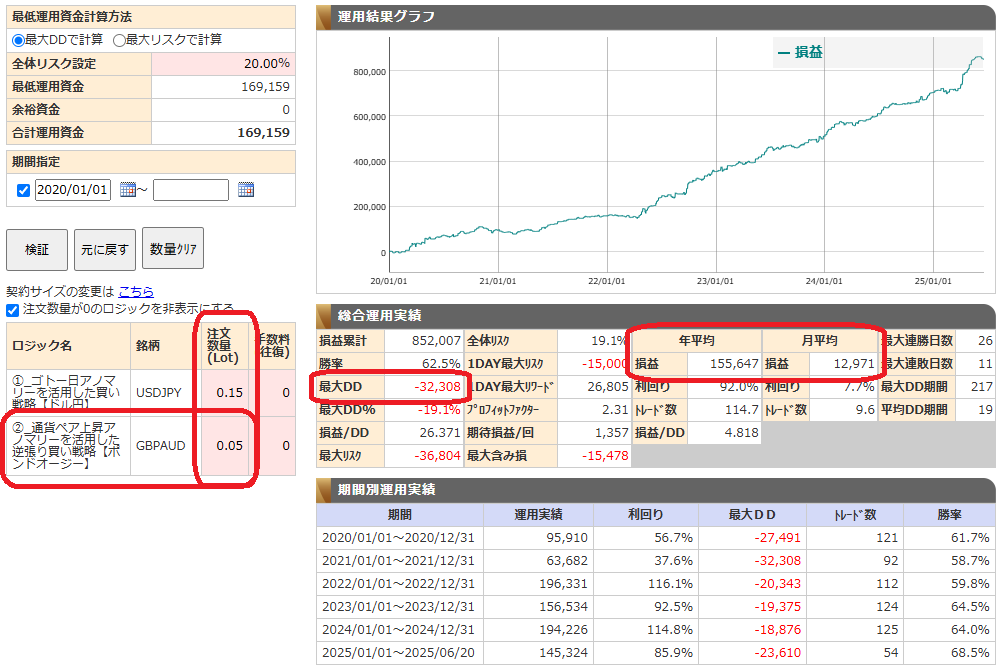Edit the GBPAUD lot quantity 0.05 field
Image resolution: width=1002 pixels, height=671 pixels.
[x=227, y=445]
